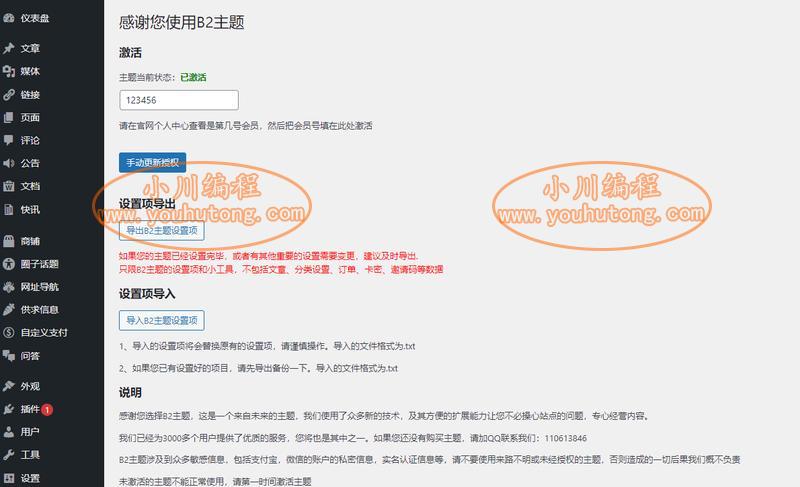800x487 pixels.
Task: Click the 设置项导出 section heading
Action: point(147,204)
